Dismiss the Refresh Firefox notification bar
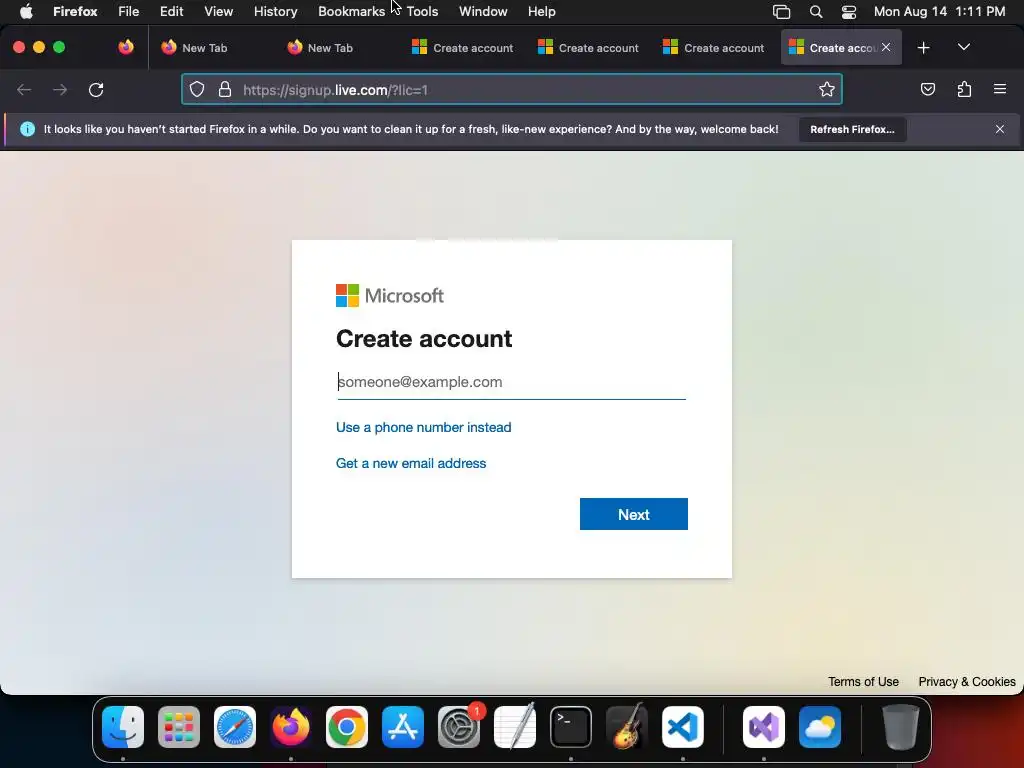Screen dimensions: 1024x768 [x=1000, y=129]
